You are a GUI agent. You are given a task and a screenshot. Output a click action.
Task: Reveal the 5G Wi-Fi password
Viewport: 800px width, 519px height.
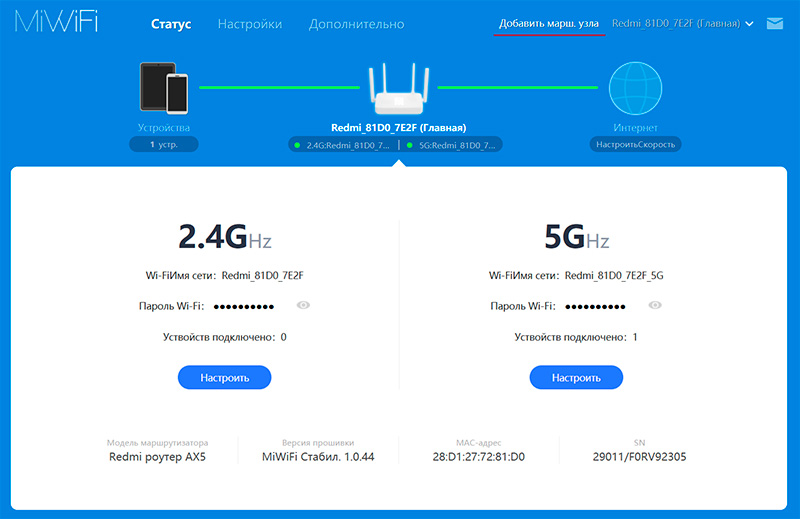point(655,305)
